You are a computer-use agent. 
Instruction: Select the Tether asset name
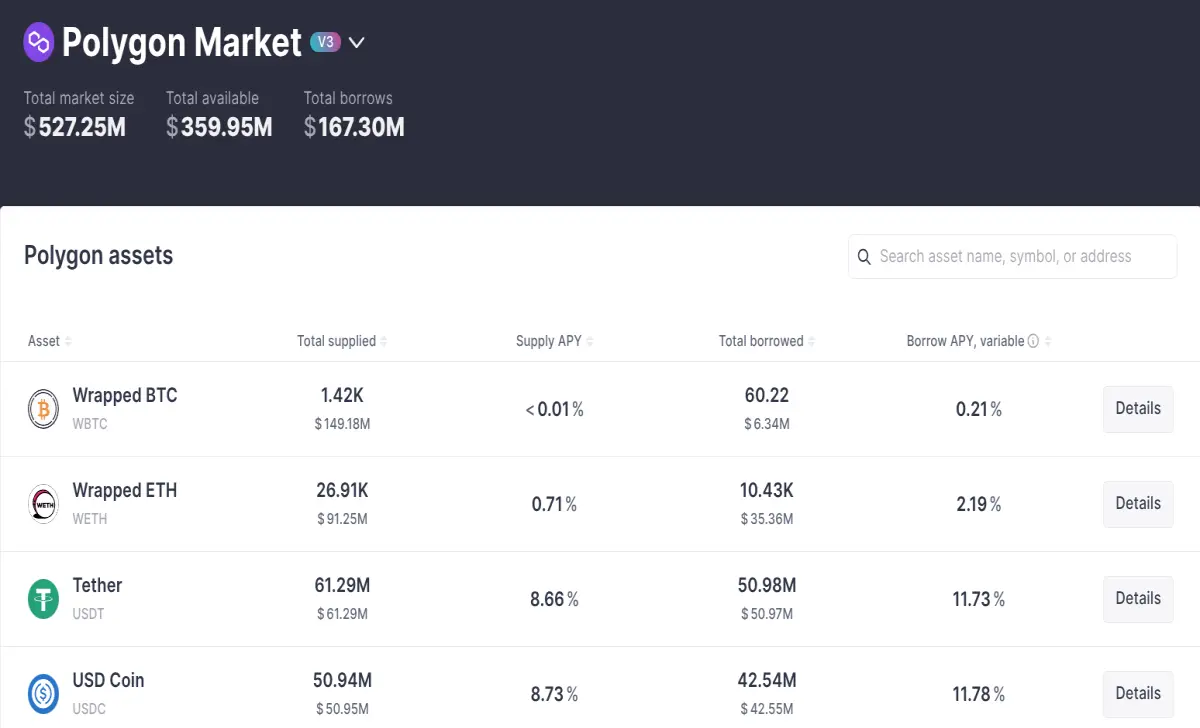click(97, 586)
